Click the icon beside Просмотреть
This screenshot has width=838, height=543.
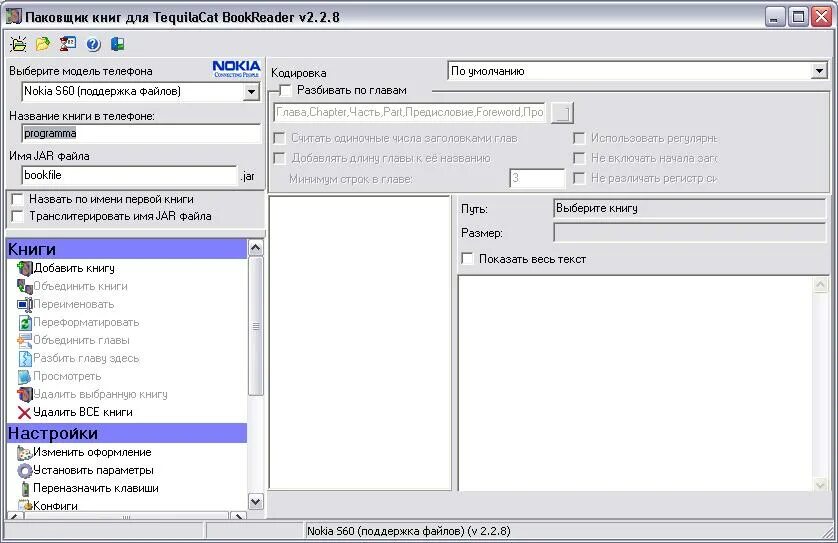click(25, 377)
